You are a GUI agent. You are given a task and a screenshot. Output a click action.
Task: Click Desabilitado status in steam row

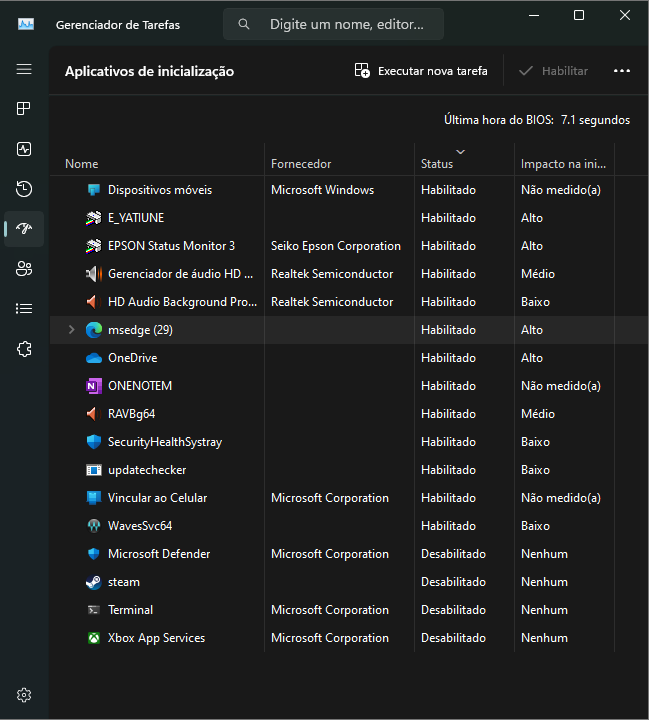pyautogui.click(x=453, y=582)
